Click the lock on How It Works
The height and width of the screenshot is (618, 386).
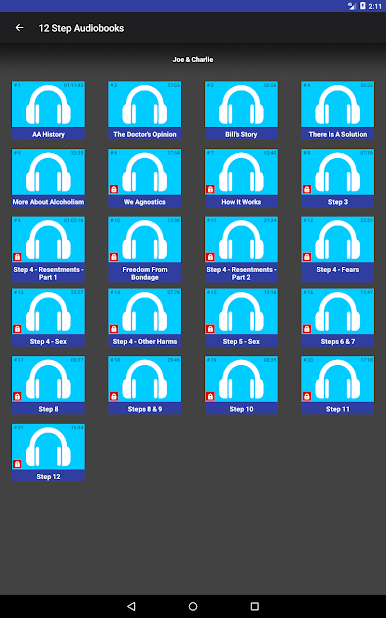(210, 189)
